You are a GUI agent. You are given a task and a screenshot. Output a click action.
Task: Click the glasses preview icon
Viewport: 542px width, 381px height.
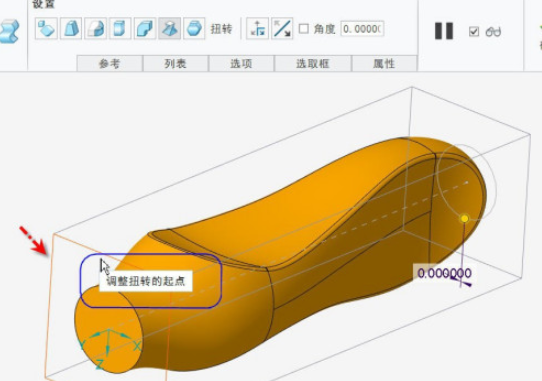pos(493,32)
